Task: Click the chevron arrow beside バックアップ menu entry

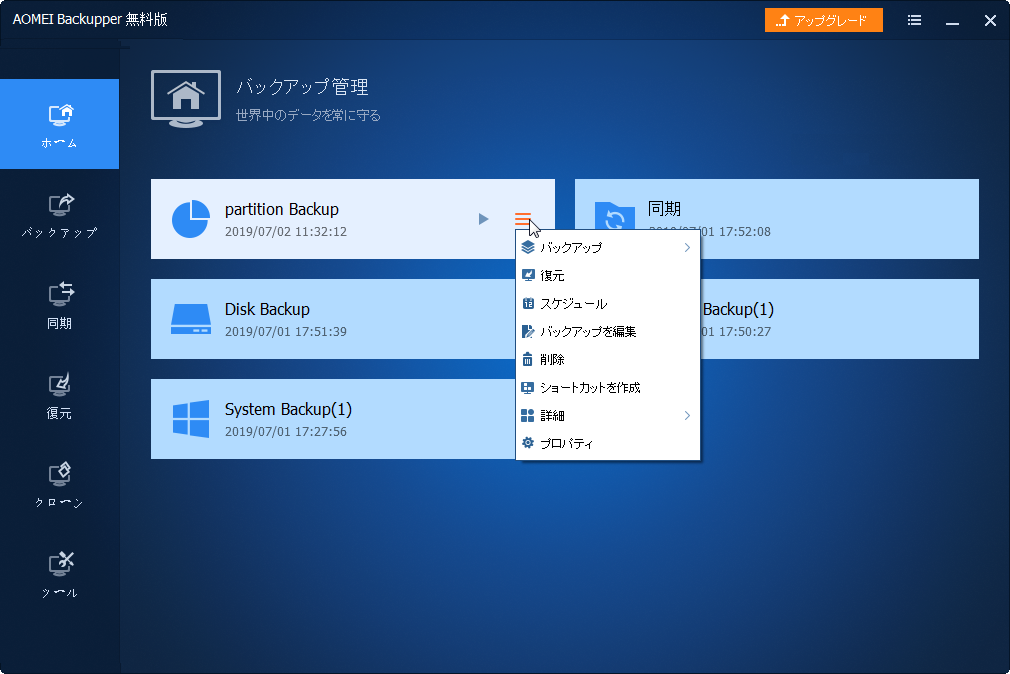Action: click(x=687, y=247)
